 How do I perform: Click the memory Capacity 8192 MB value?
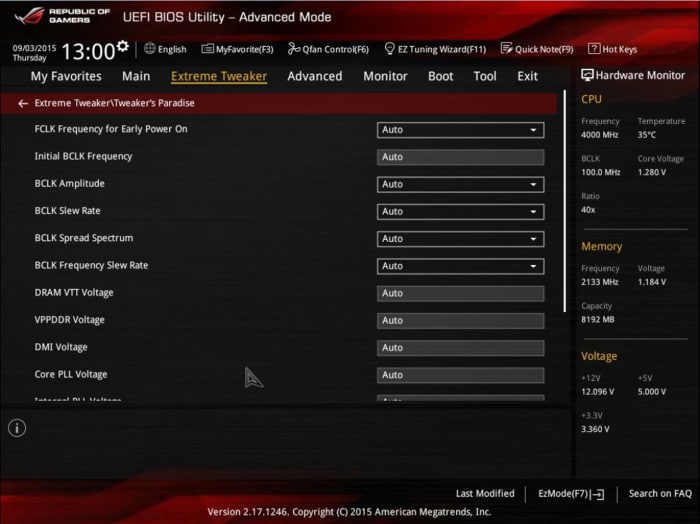pos(598,320)
